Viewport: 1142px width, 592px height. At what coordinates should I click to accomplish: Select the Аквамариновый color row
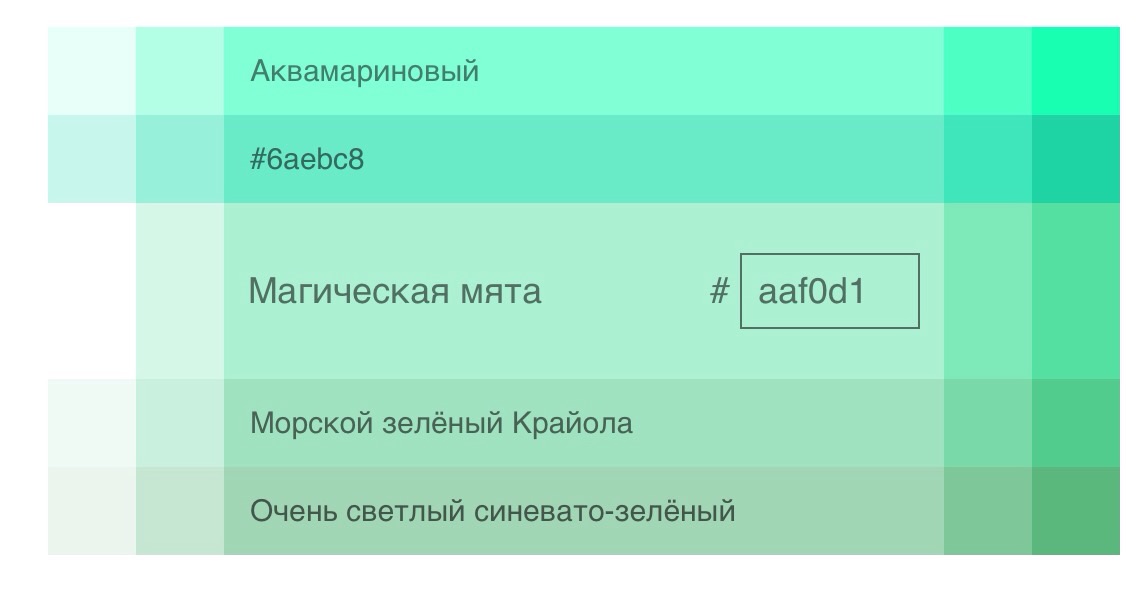pyautogui.click(x=583, y=71)
